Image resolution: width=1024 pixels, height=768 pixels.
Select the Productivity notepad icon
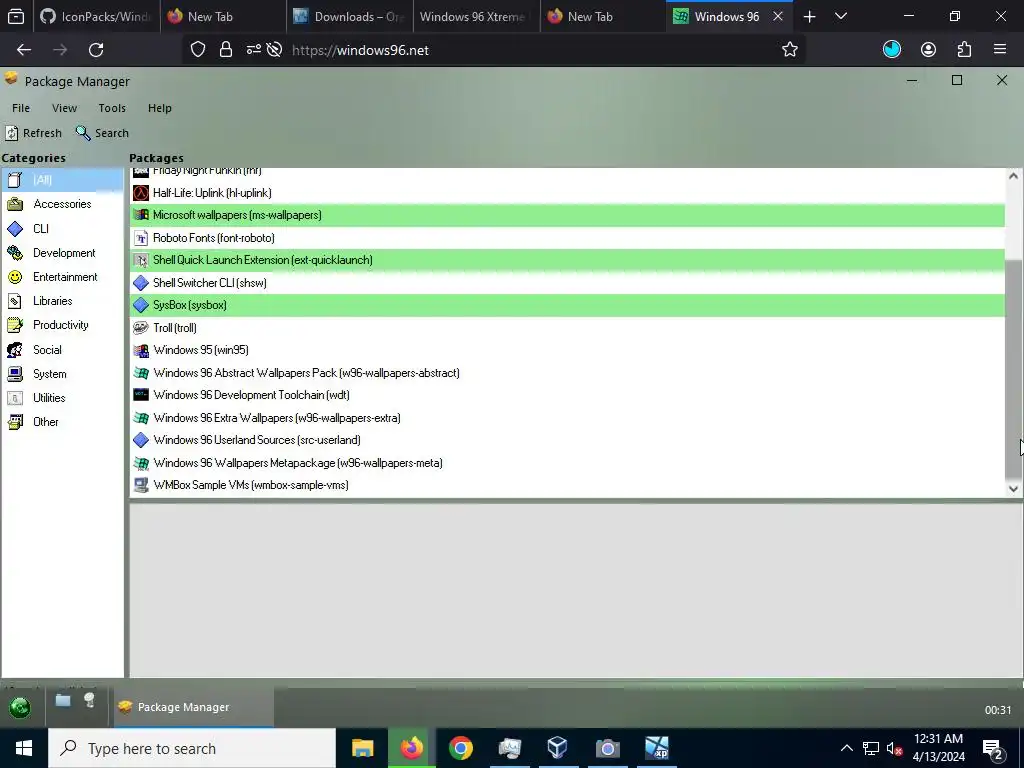click(15, 325)
